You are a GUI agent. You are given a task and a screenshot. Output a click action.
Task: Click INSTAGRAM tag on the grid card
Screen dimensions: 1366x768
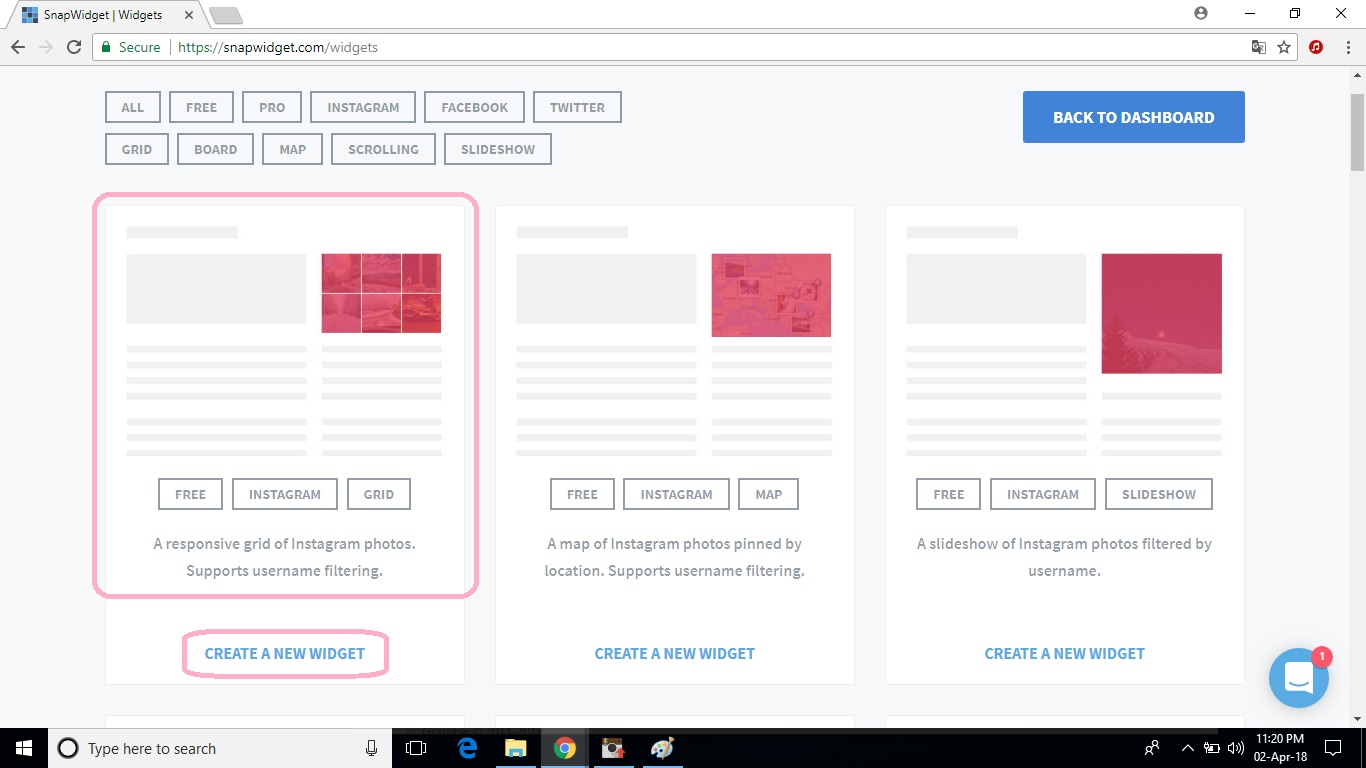point(285,494)
